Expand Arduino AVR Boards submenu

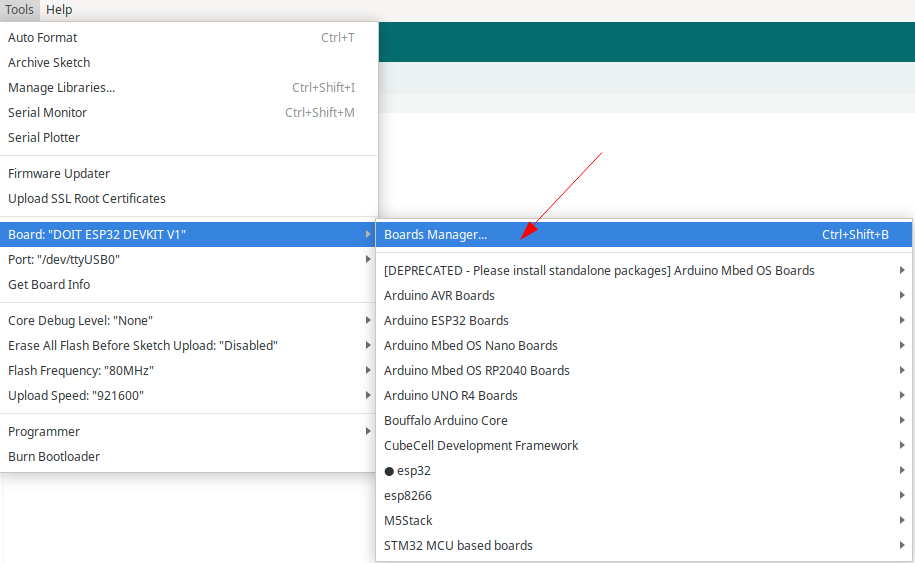(644, 296)
